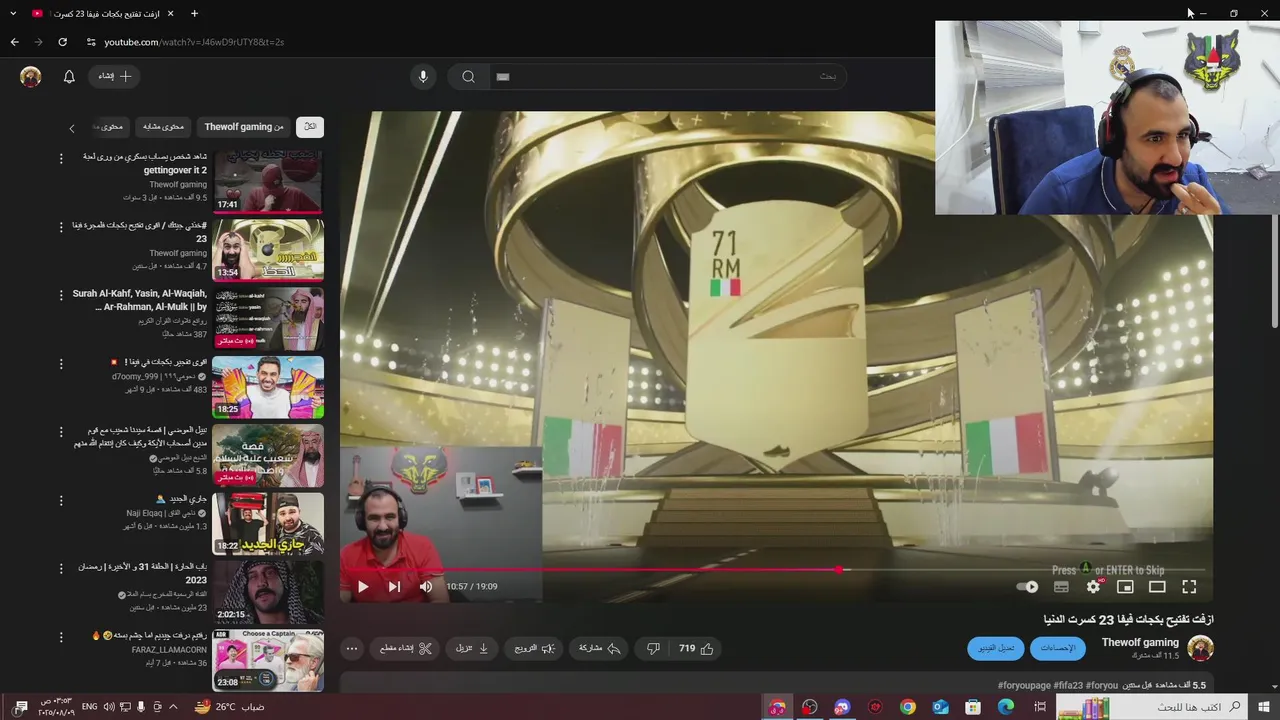Select the 'من Thewolf gaming' filter chip
This screenshot has width=1280, height=720.
(244, 127)
